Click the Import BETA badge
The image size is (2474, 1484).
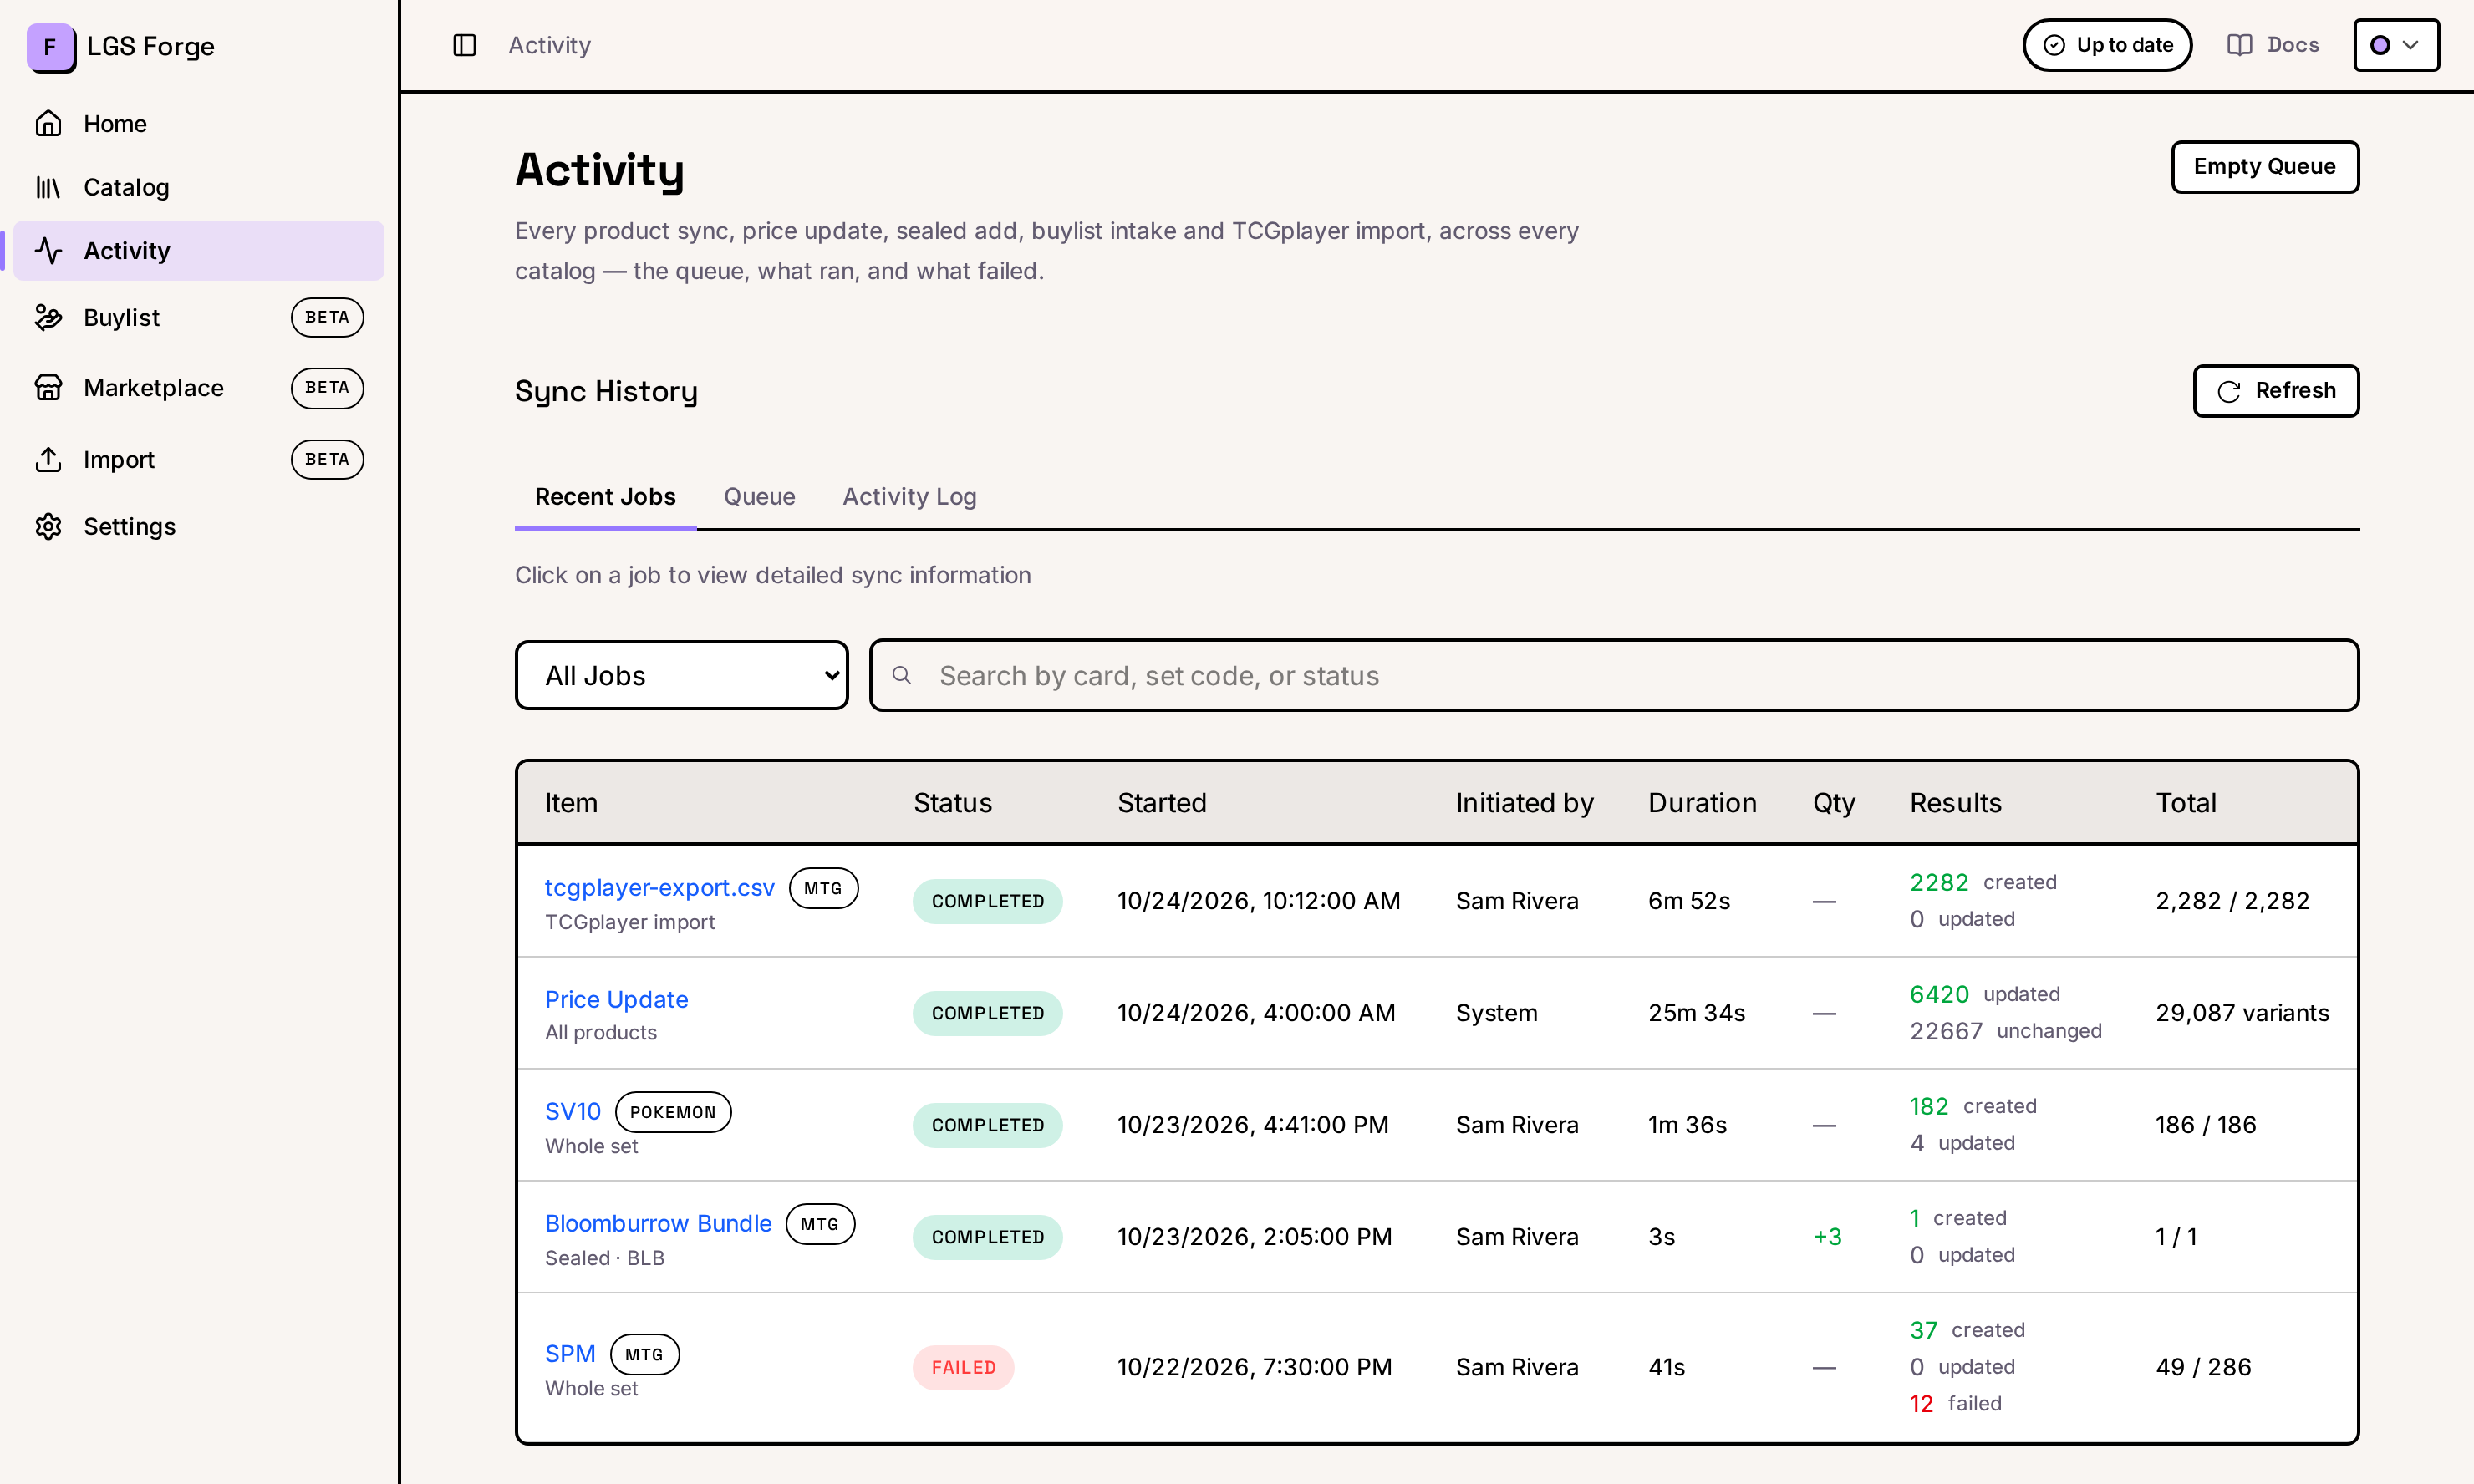tap(327, 459)
